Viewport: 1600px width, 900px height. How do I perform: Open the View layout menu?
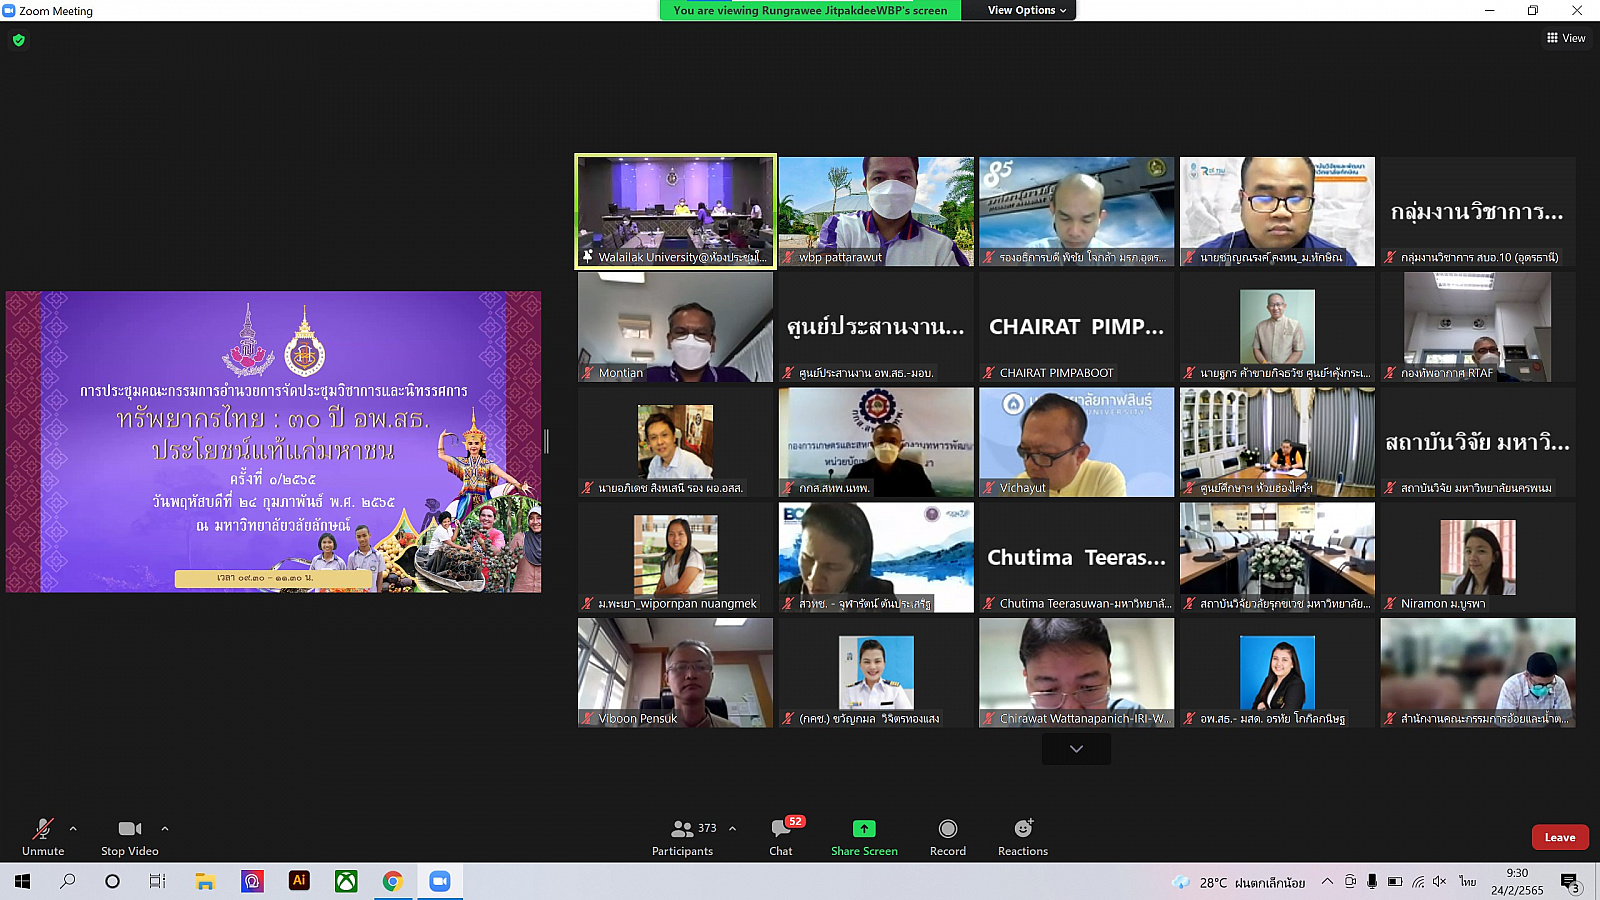pyautogui.click(x=1566, y=38)
